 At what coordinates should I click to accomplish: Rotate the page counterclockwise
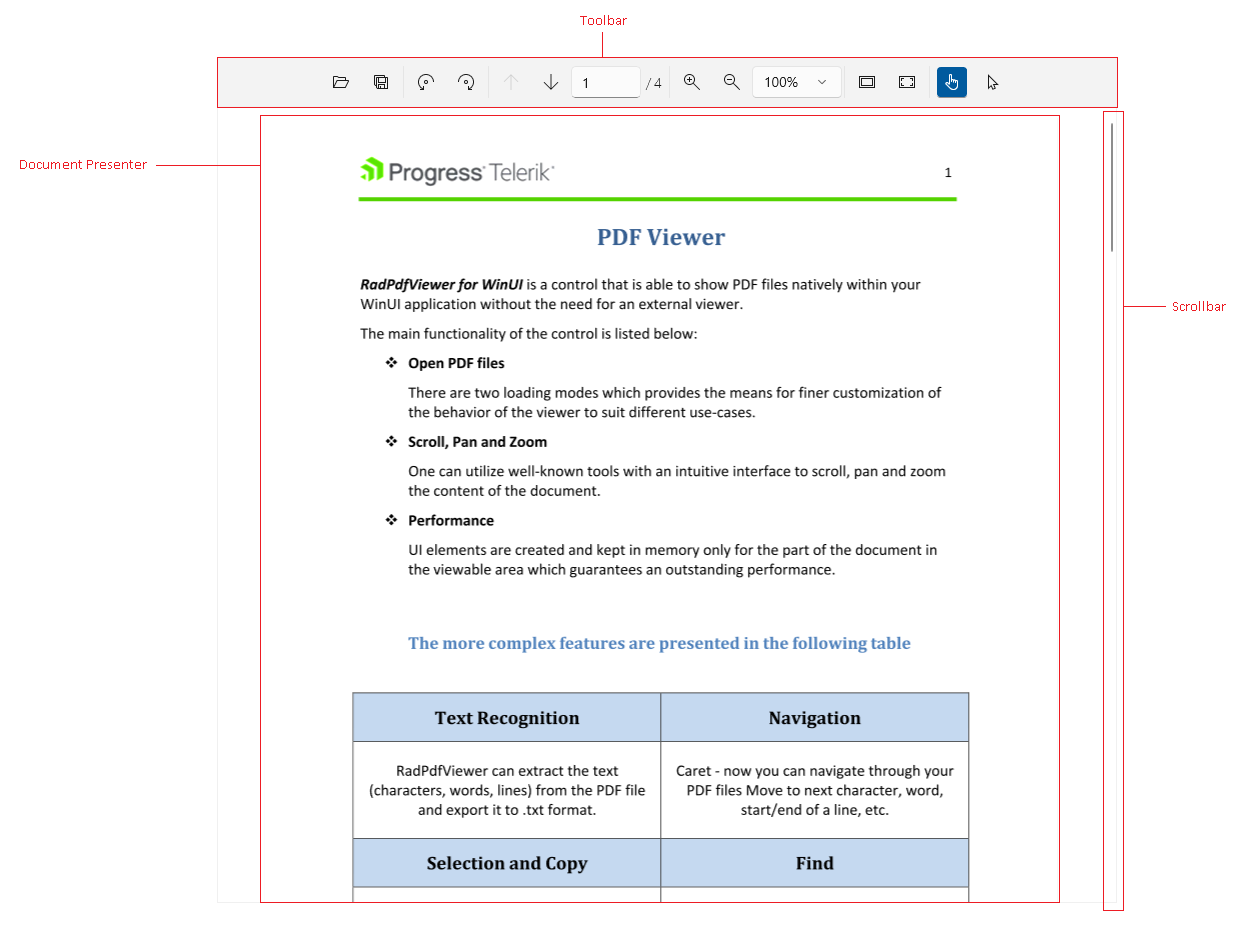coord(426,82)
